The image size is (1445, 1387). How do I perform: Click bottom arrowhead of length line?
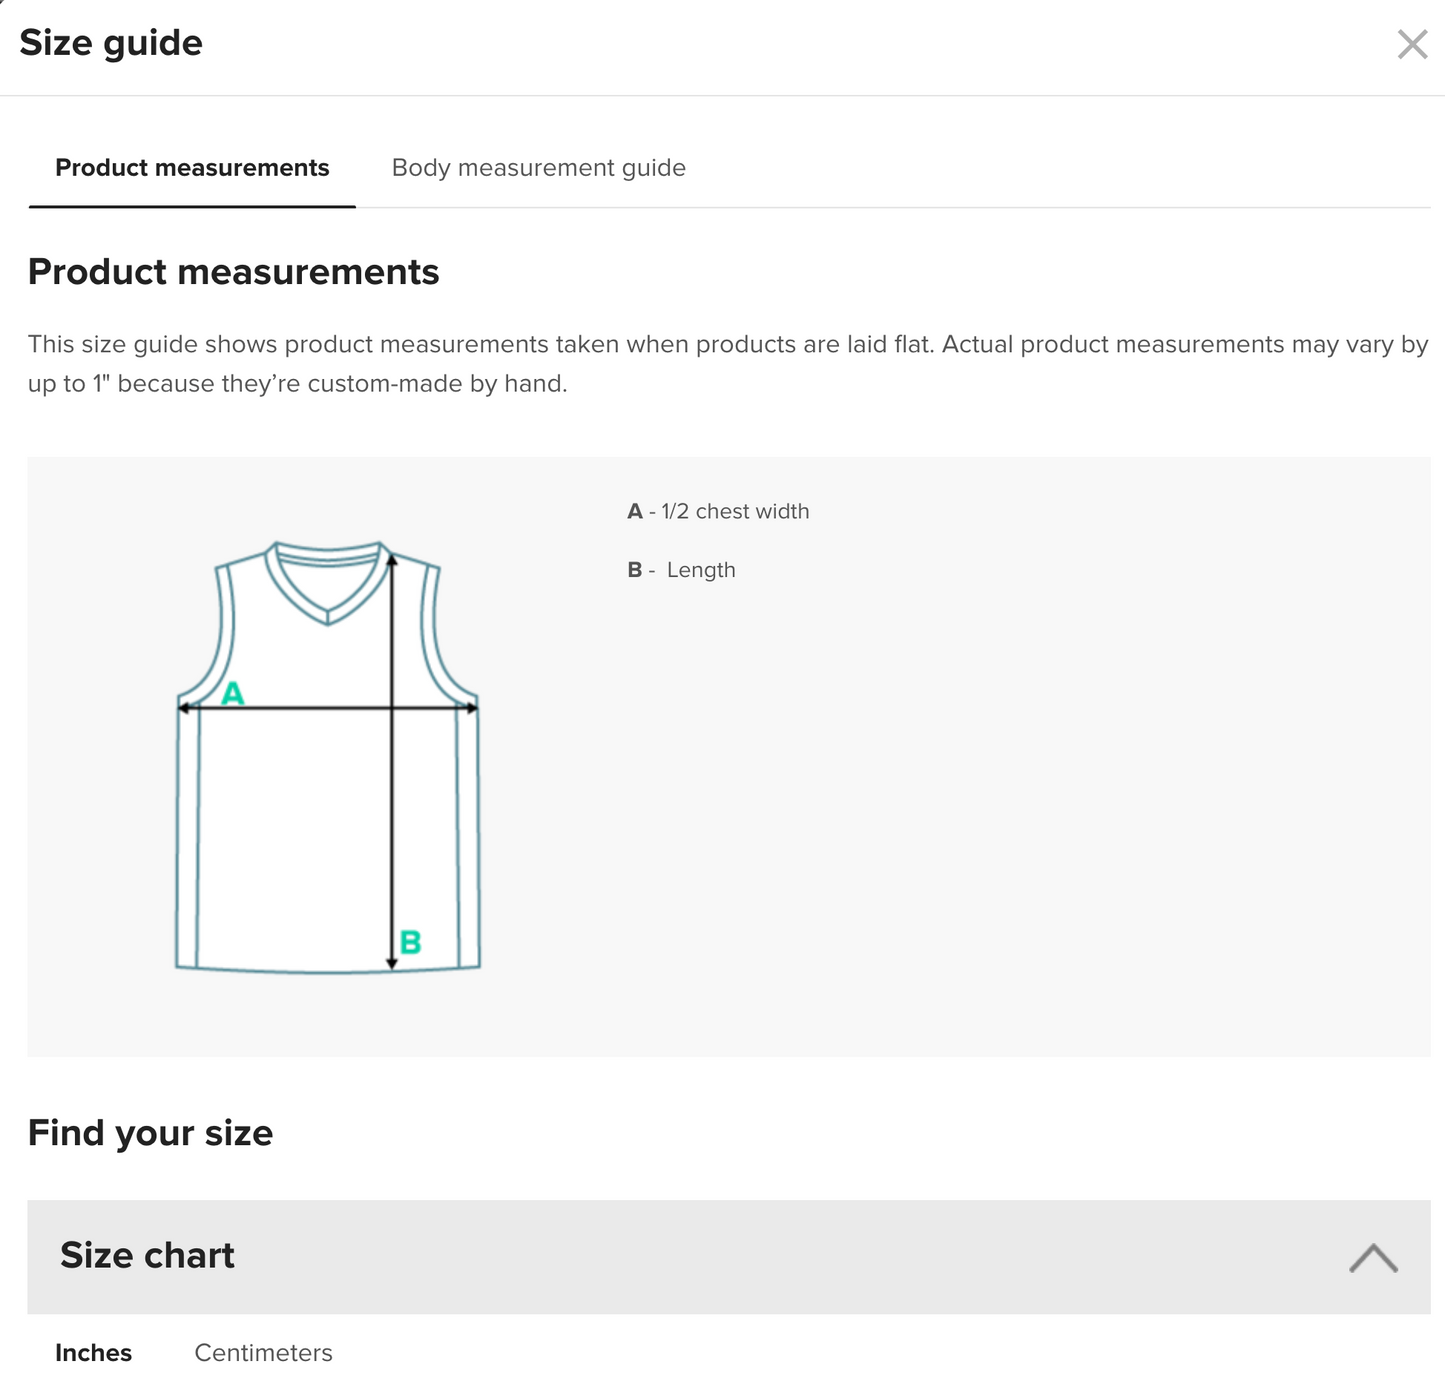coord(392,962)
